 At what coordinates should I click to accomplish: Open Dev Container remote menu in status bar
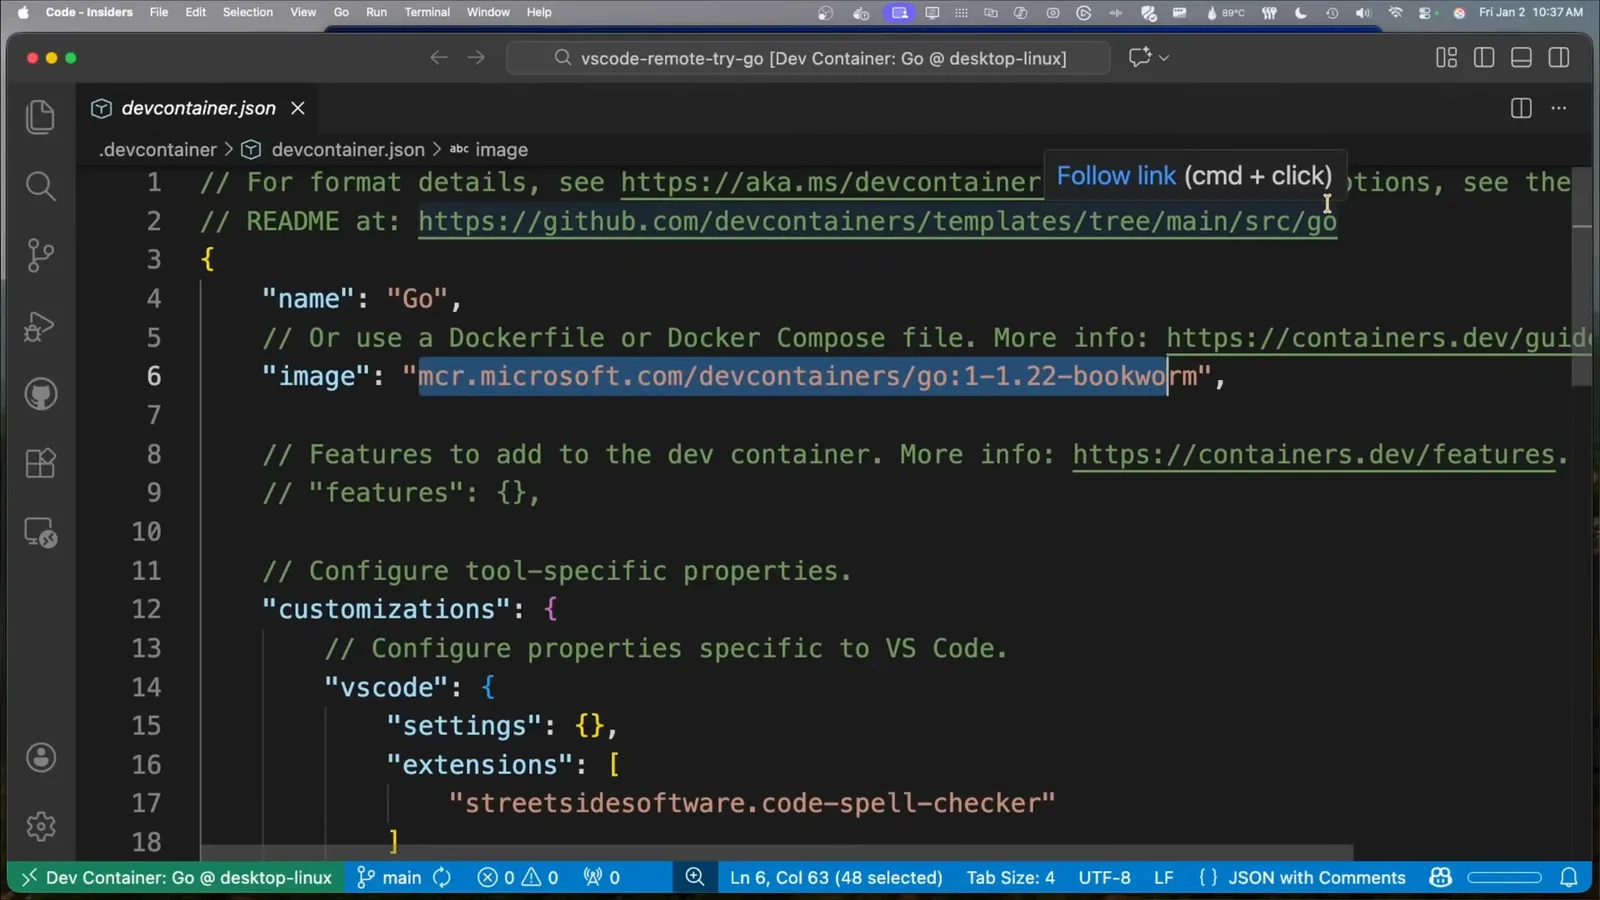(176, 877)
